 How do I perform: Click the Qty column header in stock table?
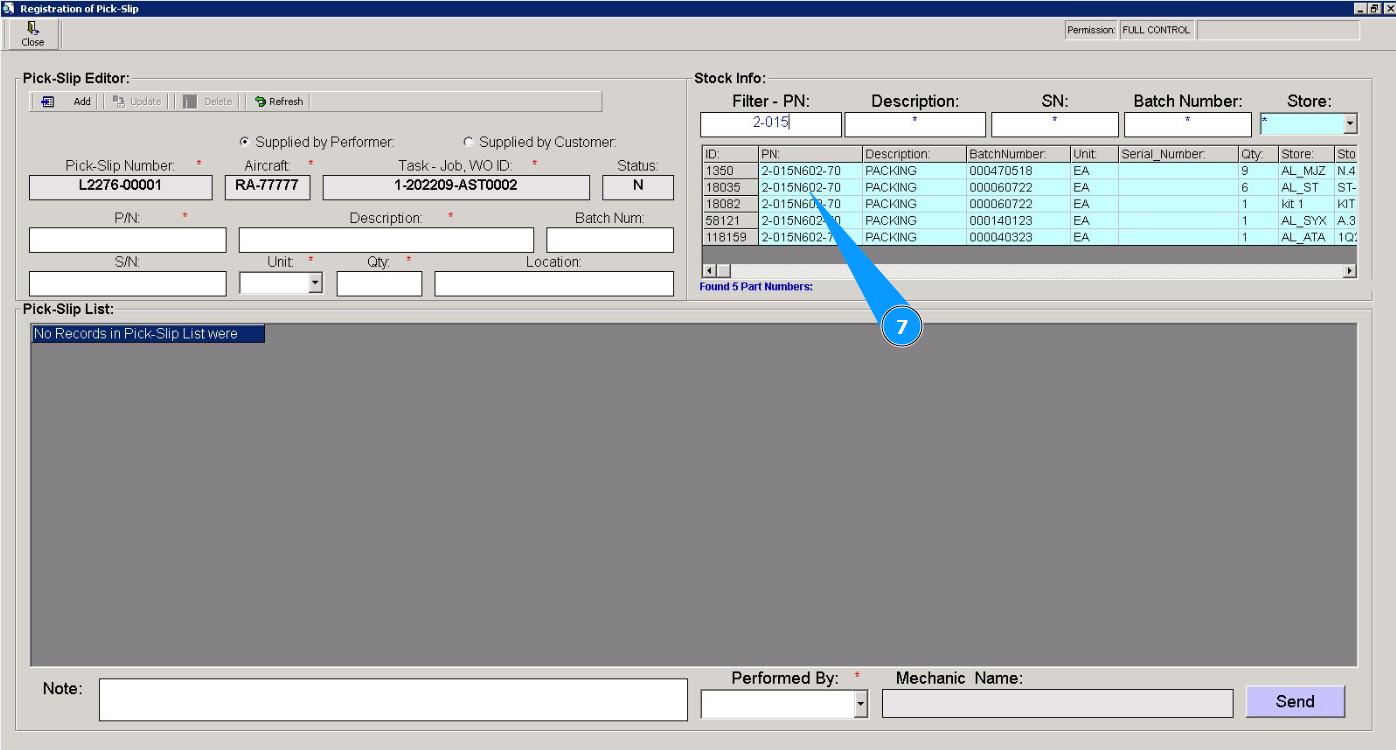point(1258,155)
